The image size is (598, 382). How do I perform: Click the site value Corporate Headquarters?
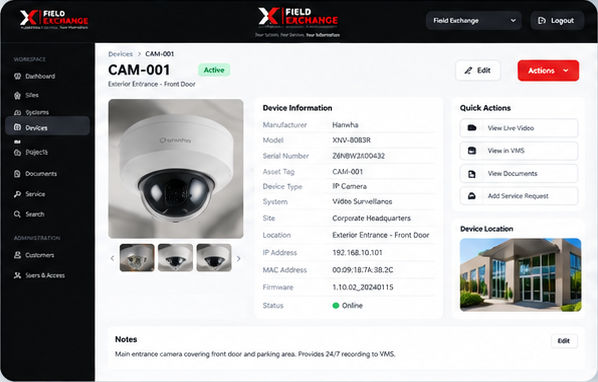pos(371,218)
